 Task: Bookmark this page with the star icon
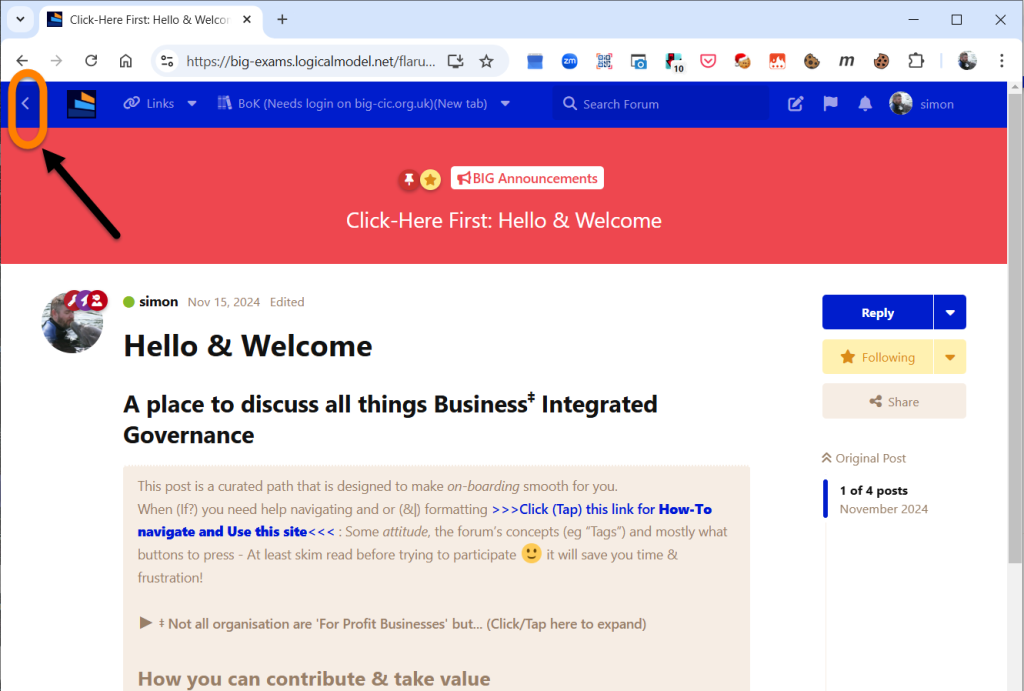[486, 61]
